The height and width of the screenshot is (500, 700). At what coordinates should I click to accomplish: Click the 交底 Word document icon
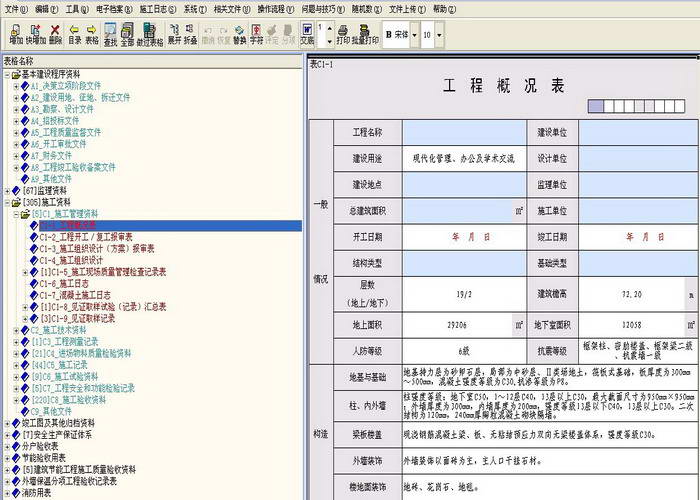click(307, 34)
